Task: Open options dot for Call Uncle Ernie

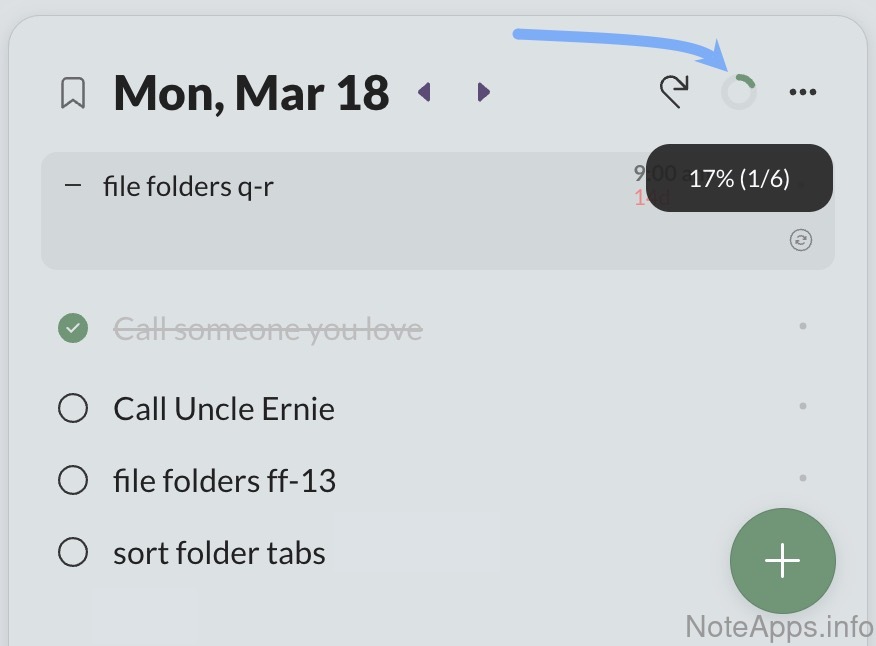Action: (803, 407)
